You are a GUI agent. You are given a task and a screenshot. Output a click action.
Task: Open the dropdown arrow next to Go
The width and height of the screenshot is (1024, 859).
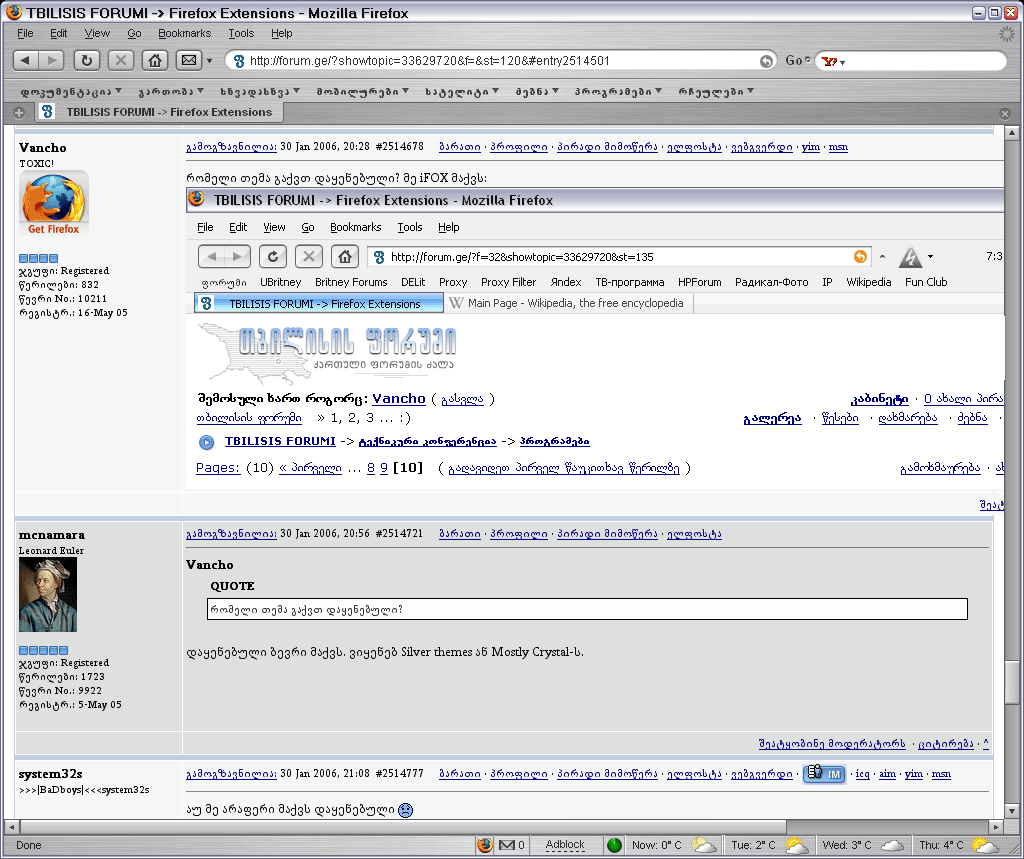point(808,60)
